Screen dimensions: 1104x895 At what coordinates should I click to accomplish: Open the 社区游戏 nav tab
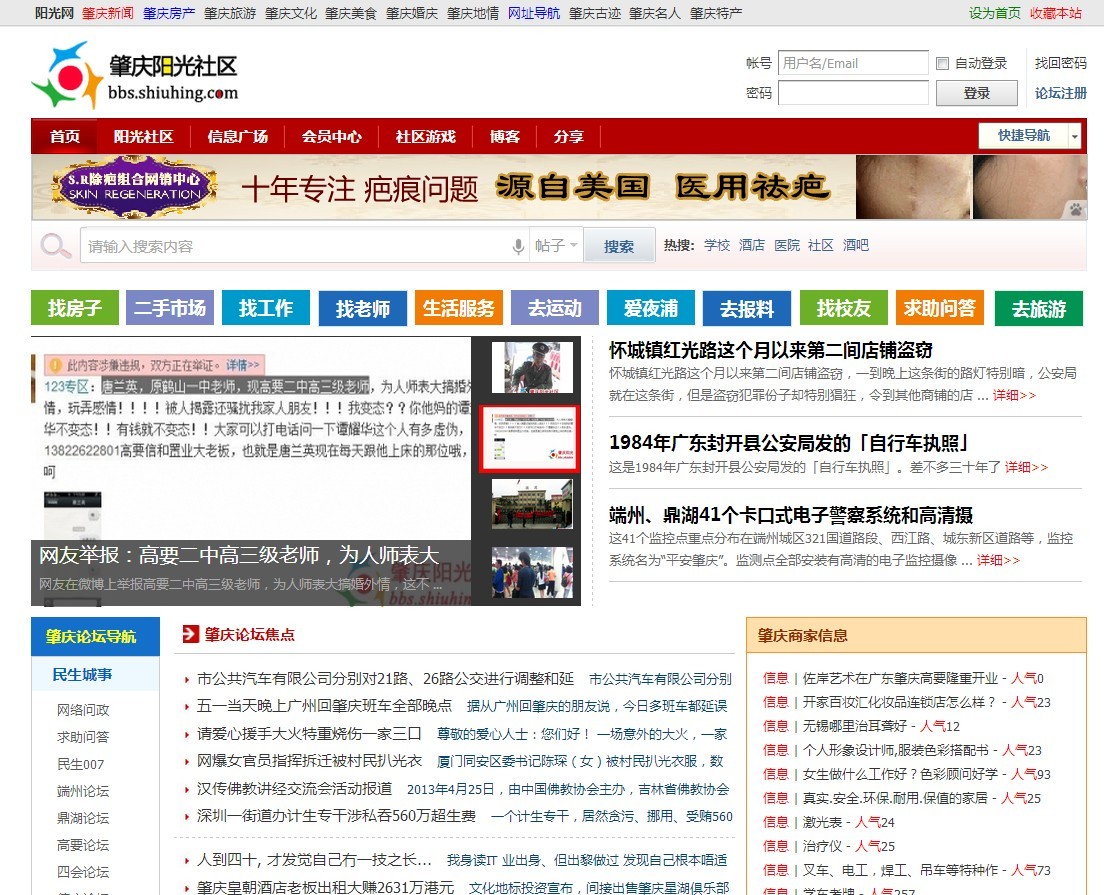425,136
